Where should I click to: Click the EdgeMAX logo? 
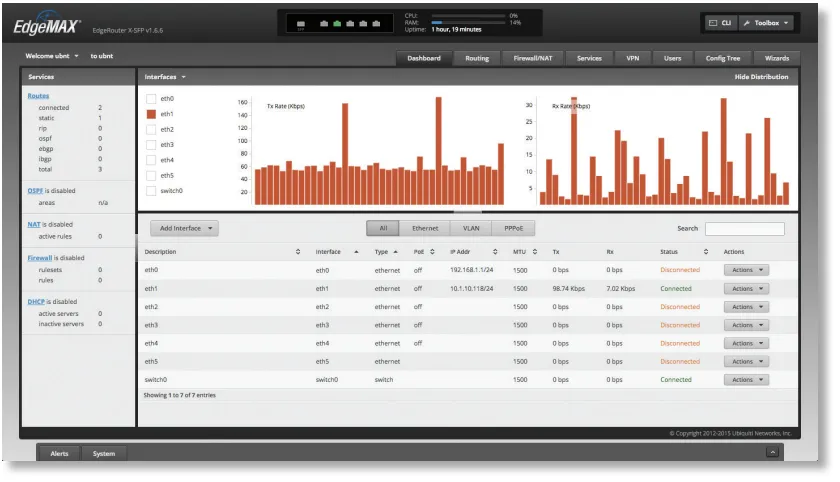(x=47, y=26)
